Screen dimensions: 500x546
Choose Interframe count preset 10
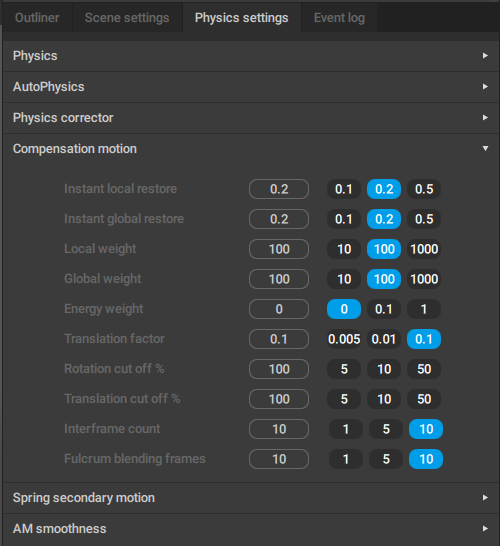(x=426, y=429)
